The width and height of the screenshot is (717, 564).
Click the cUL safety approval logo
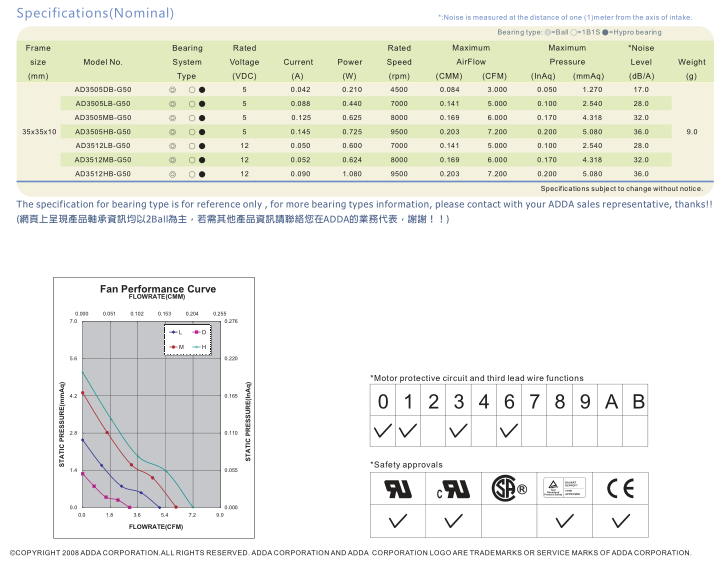click(453, 489)
